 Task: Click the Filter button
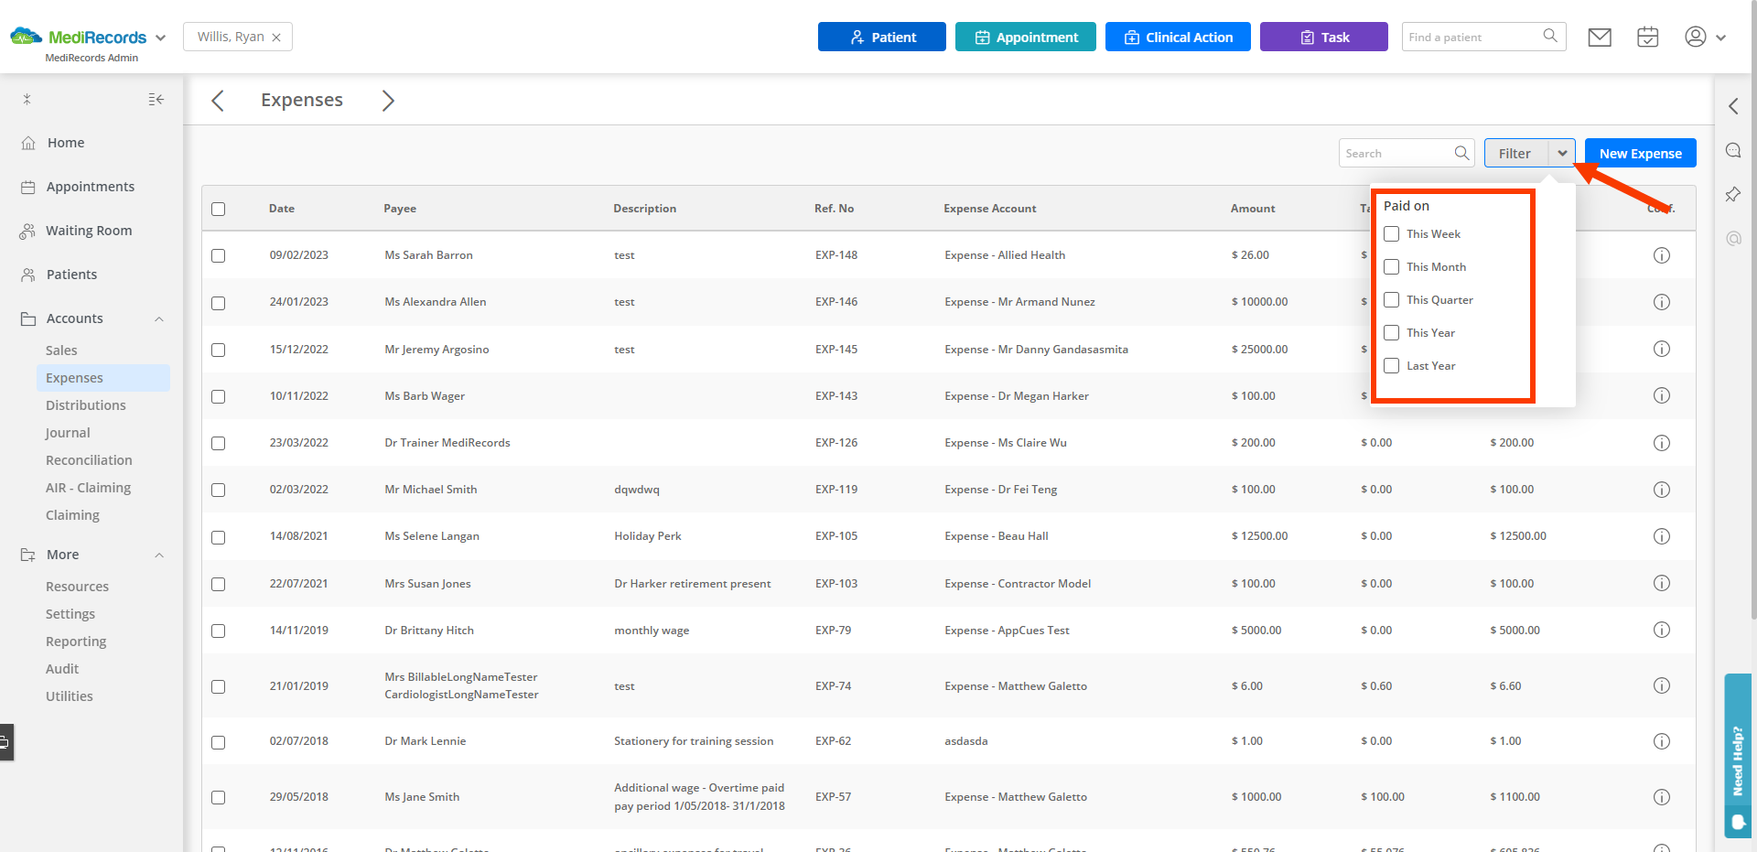pos(1516,153)
